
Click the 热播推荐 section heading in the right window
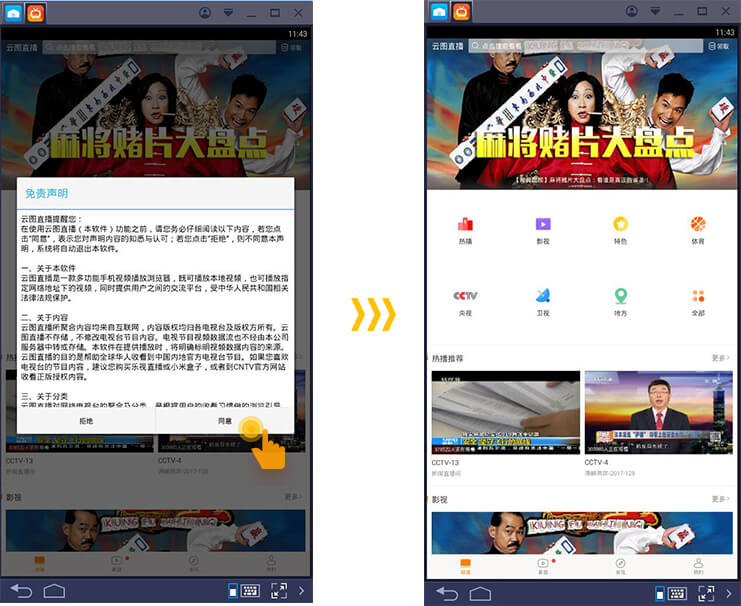448,358
